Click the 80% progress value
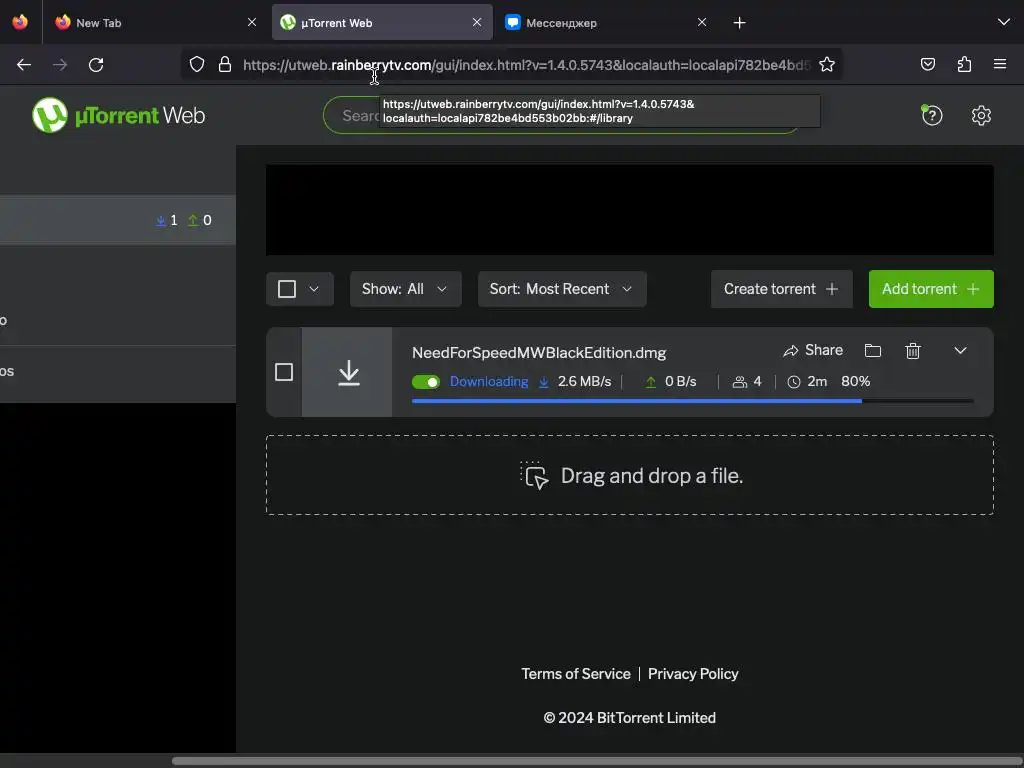This screenshot has width=1024, height=768. pos(856,381)
